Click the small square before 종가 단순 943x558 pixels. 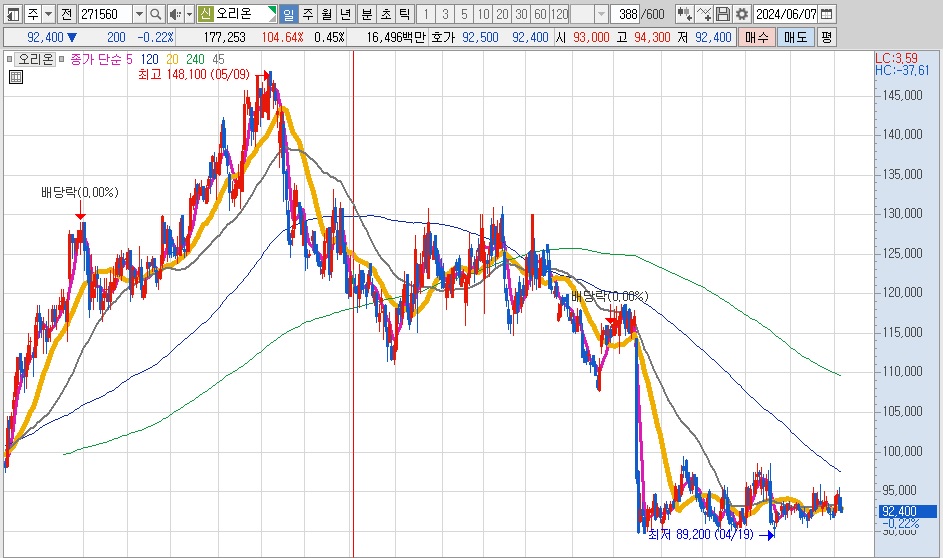61,59
